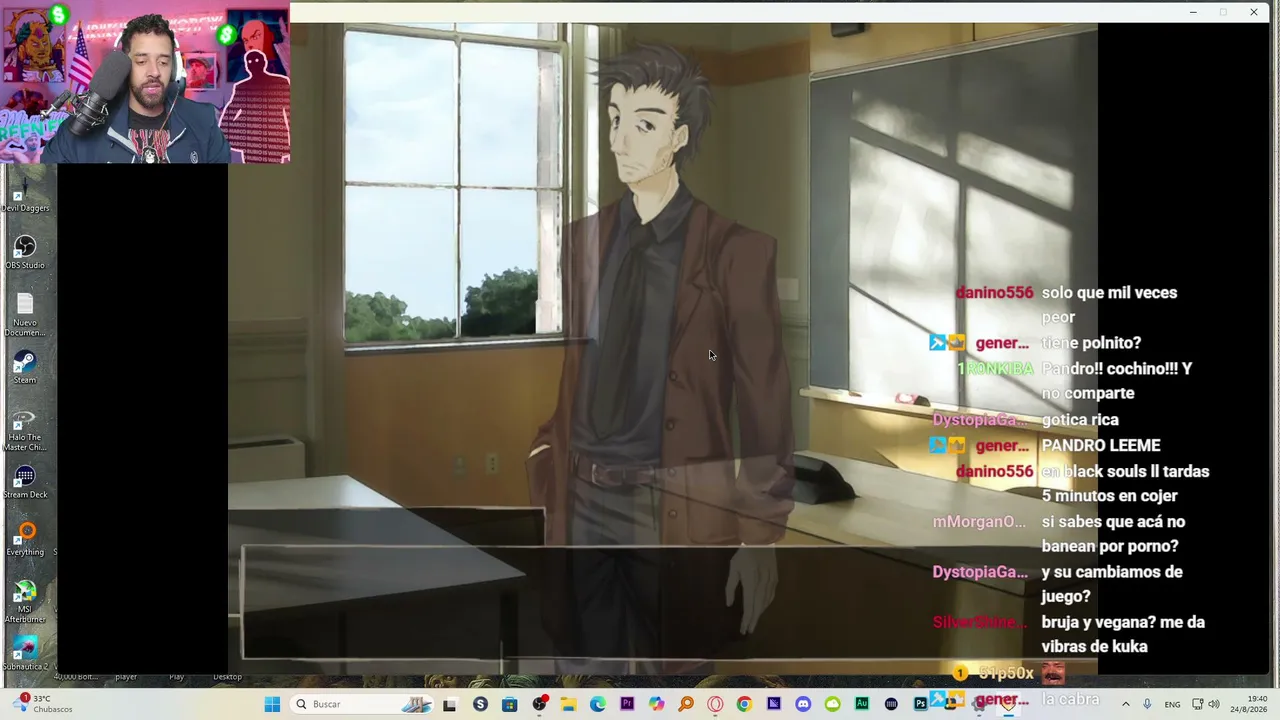Click the orange magnifier taskbar icon

686,704
